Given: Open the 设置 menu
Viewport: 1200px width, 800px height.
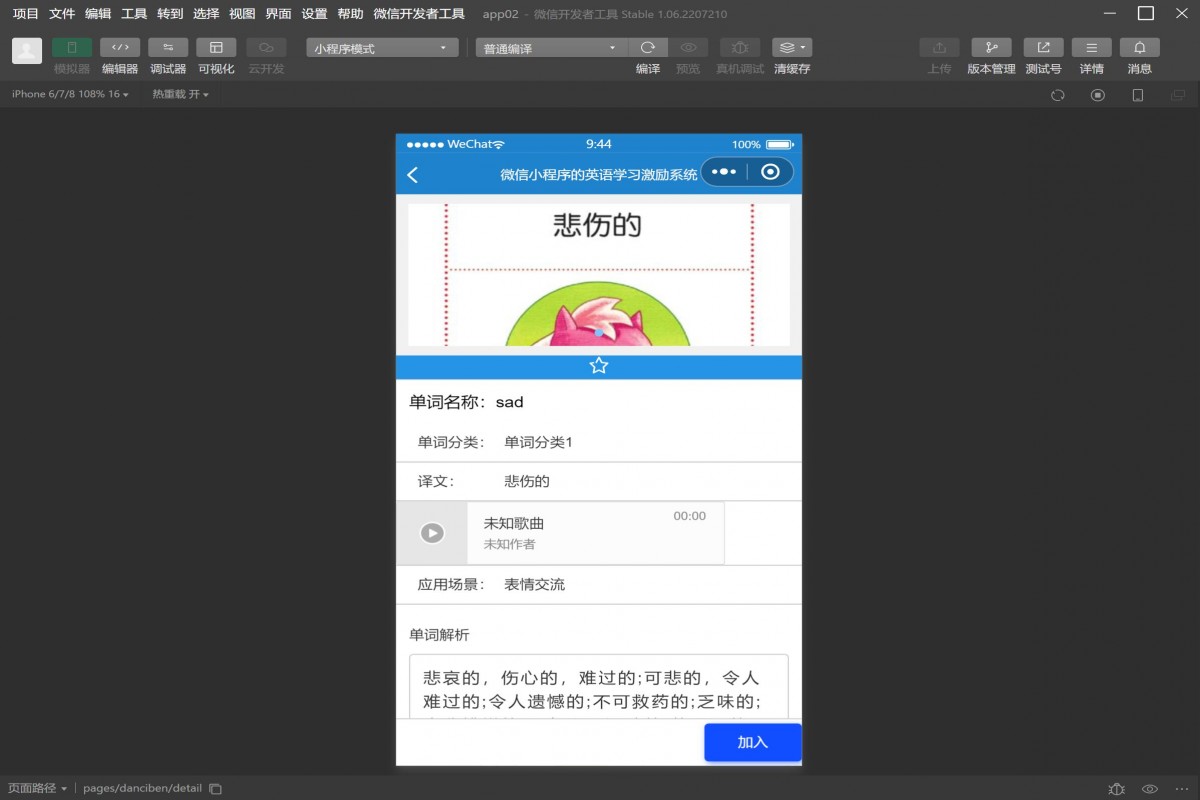Looking at the screenshot, I should tap(314, 14).
